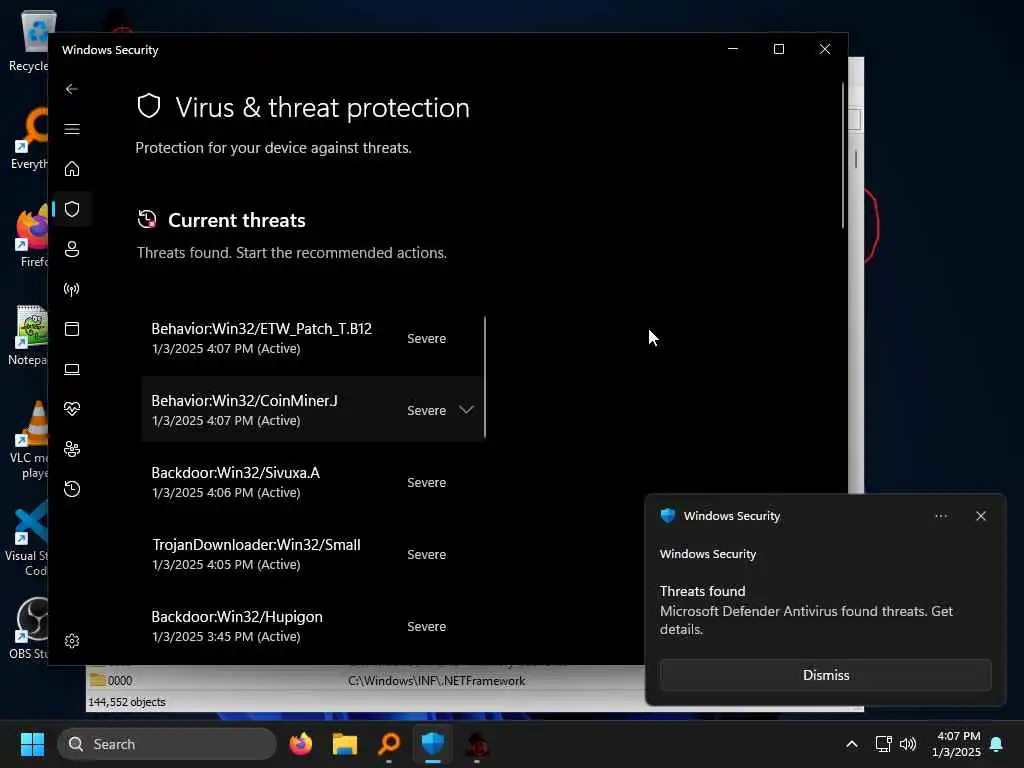
Task: Click C:\Windows\INF\.NETFramework path in background window
Action: click(x=436, y=680)
